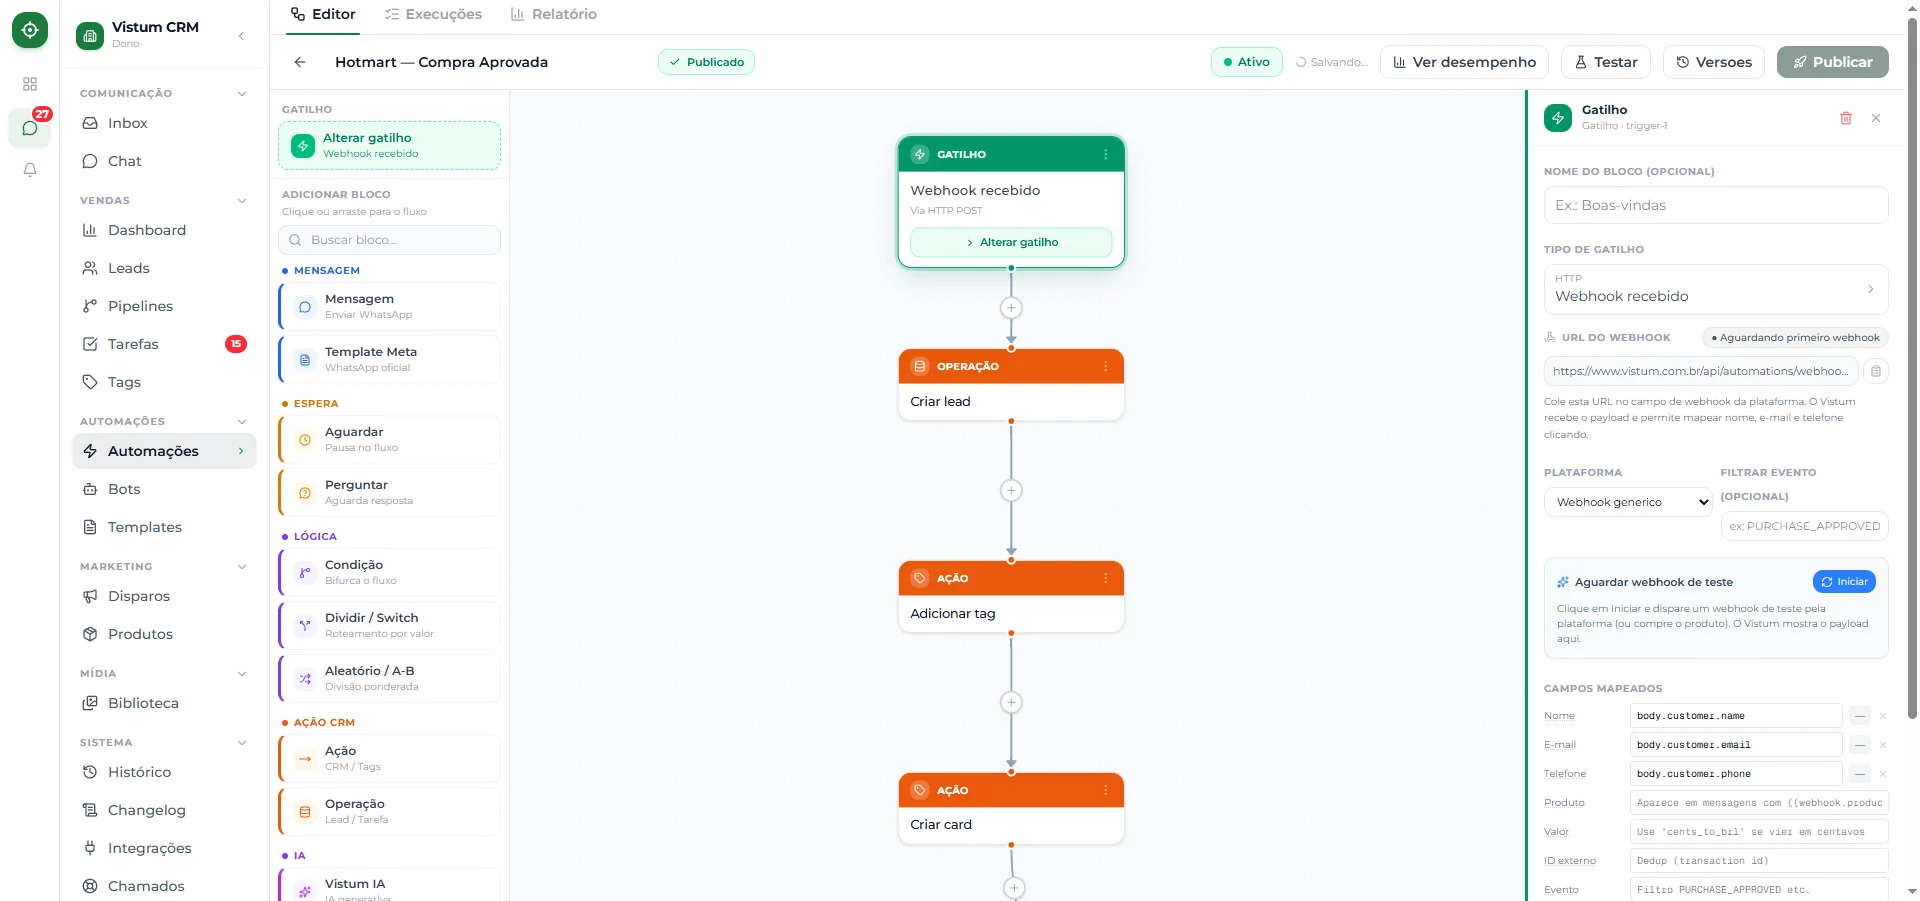Image resolution: width=1920 pixels, height=901 pixels.
Task: Collapse the AUTOMAÇÕES sidebar section
Action: tap(242, 422)
